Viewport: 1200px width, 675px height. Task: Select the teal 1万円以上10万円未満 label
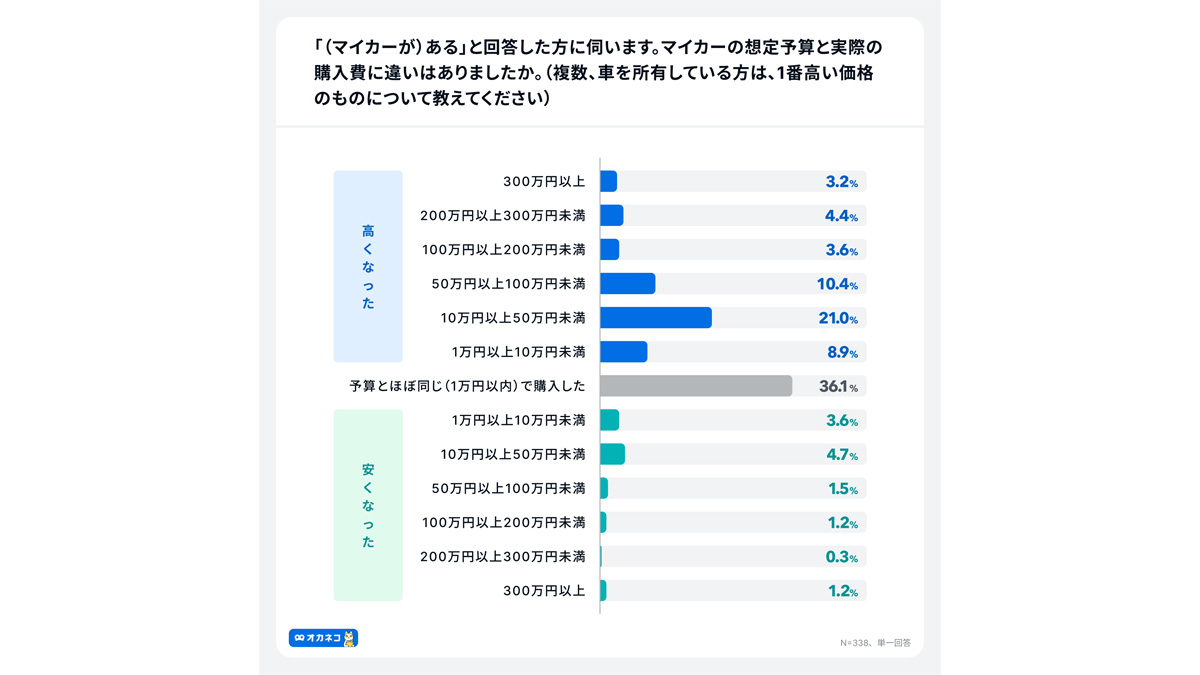click(x=519, y=420)
